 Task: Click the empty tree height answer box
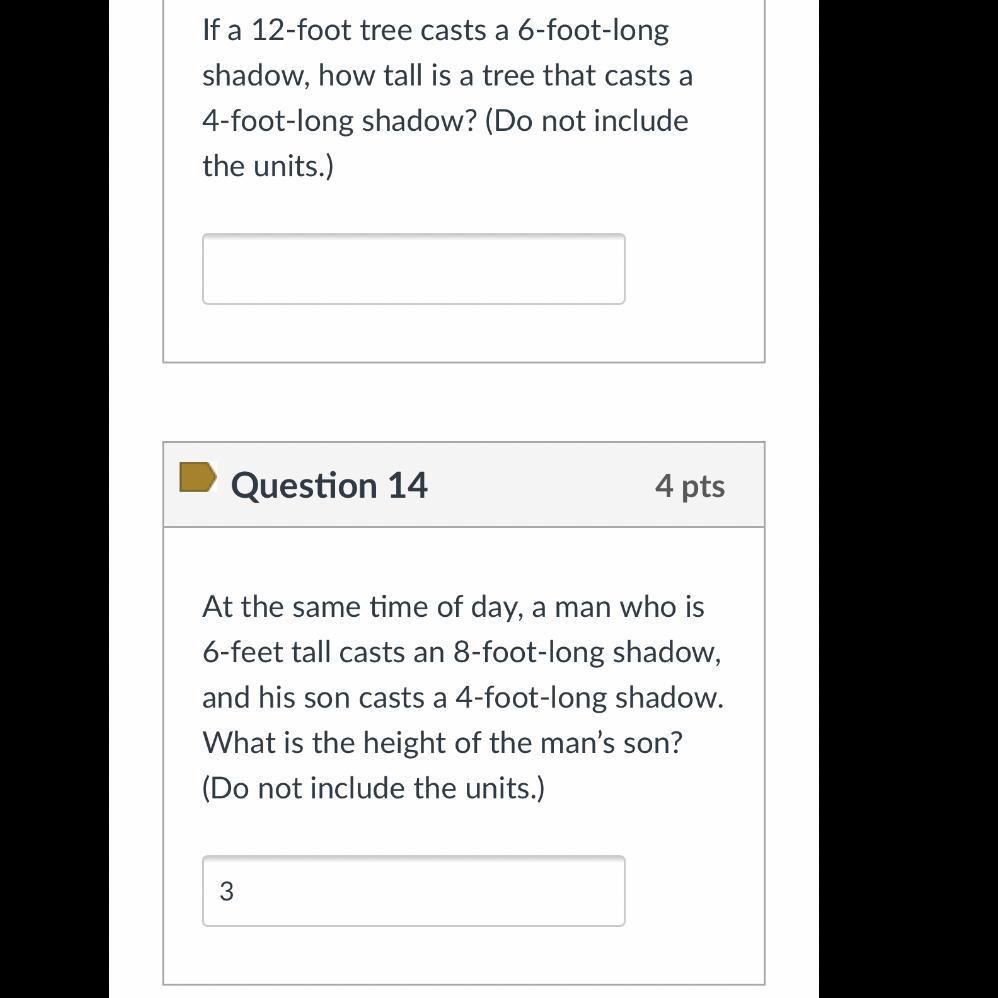[413, 269]
